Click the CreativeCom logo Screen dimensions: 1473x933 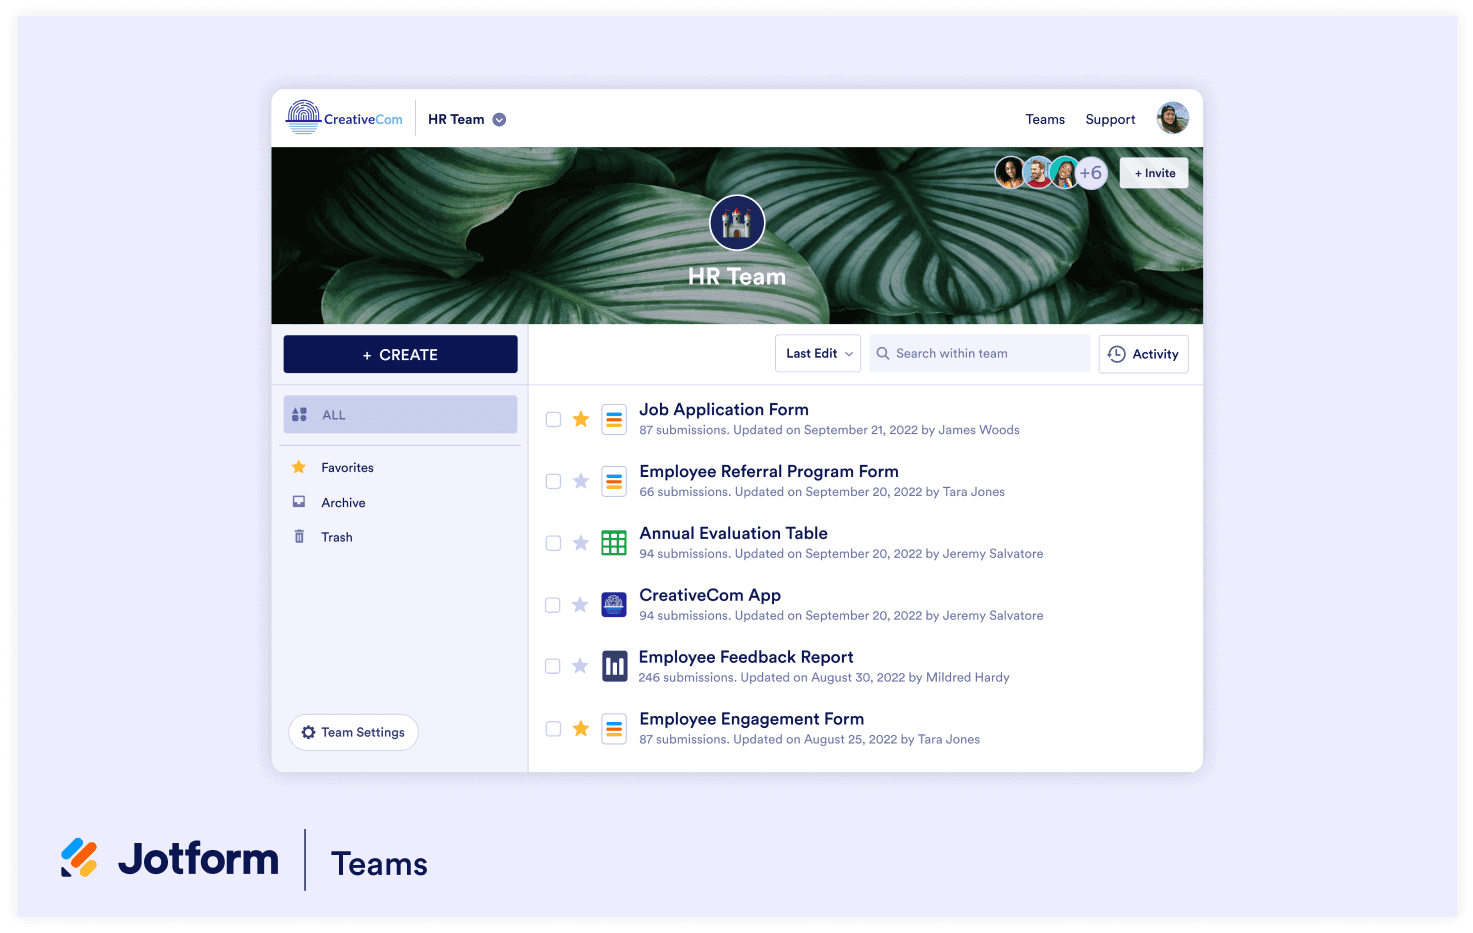click(344, 118)
